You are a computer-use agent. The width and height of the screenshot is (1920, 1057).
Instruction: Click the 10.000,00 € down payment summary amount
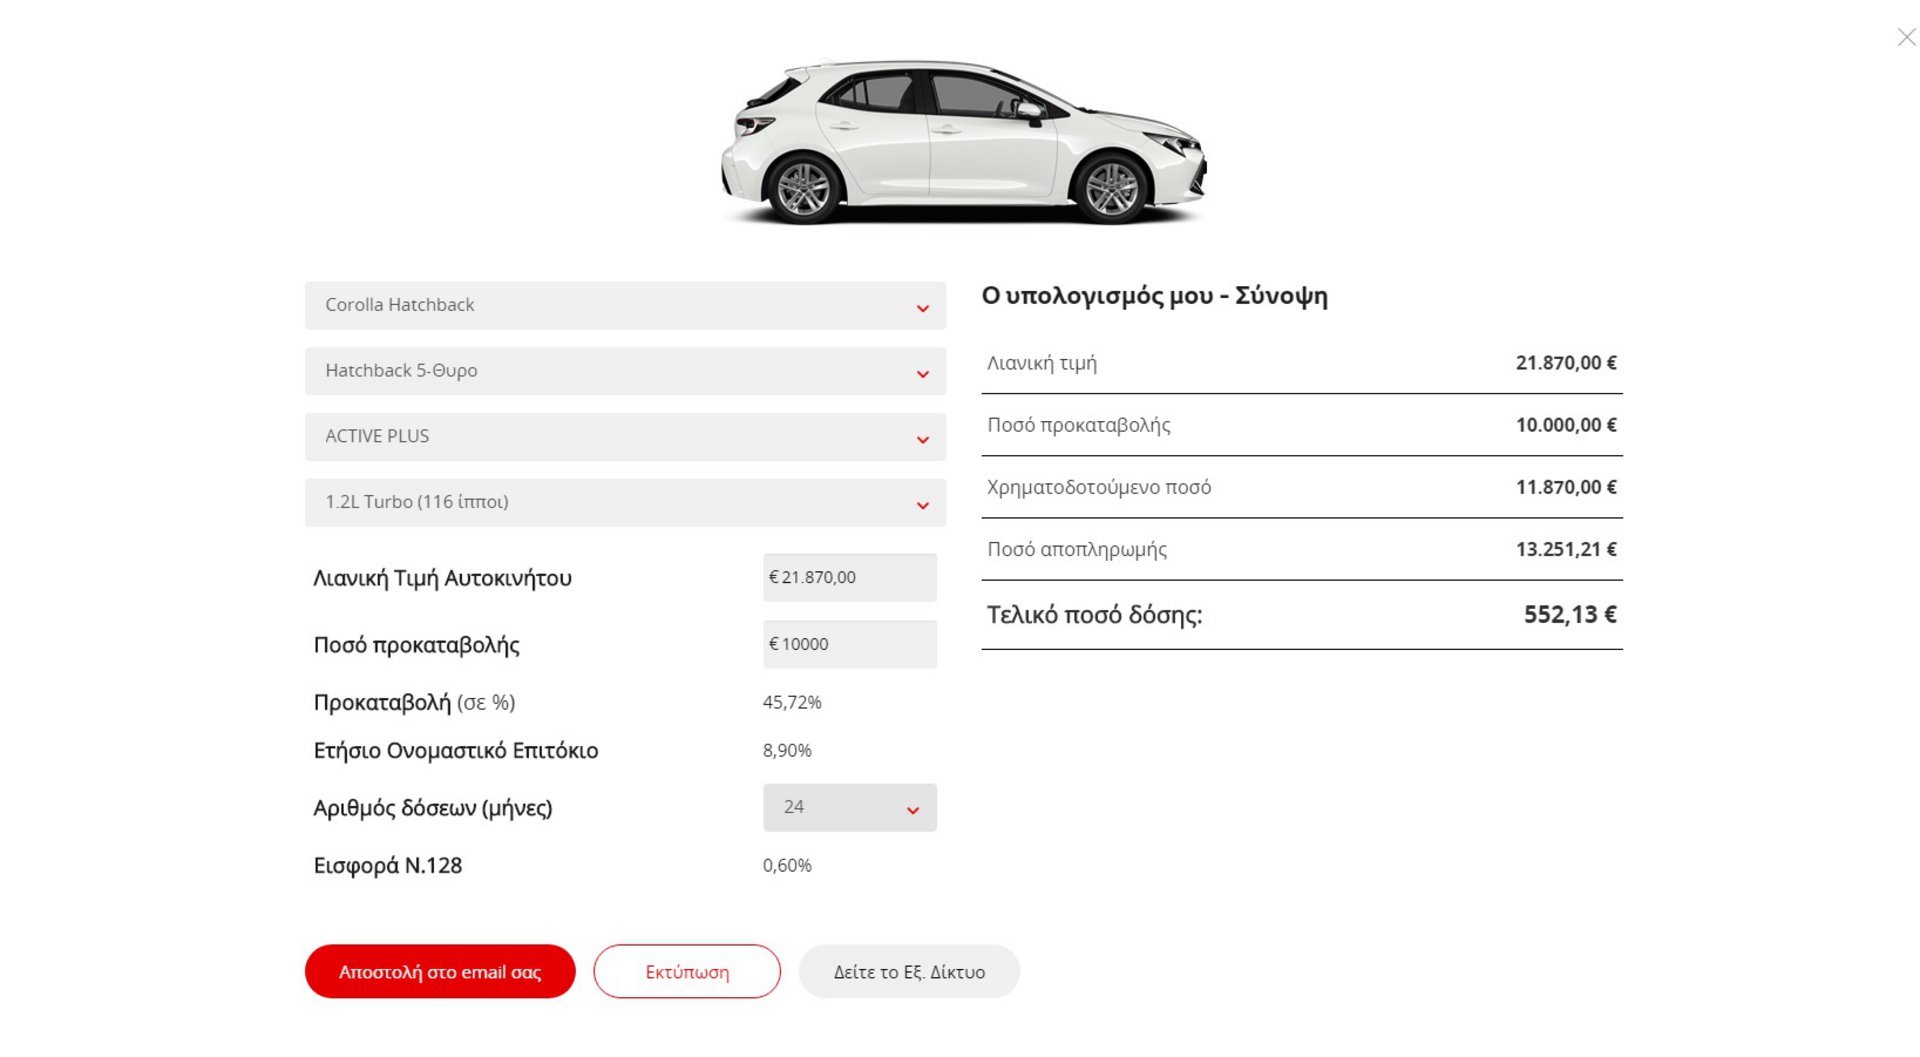click(1565, 425)
